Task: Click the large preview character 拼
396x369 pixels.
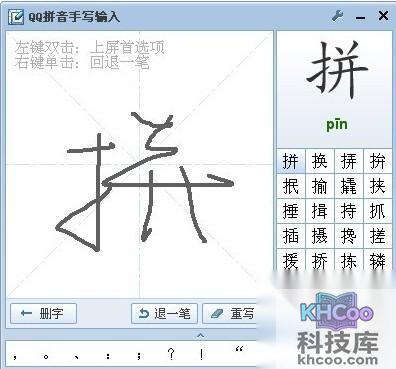Action: (x=337, y=69)
